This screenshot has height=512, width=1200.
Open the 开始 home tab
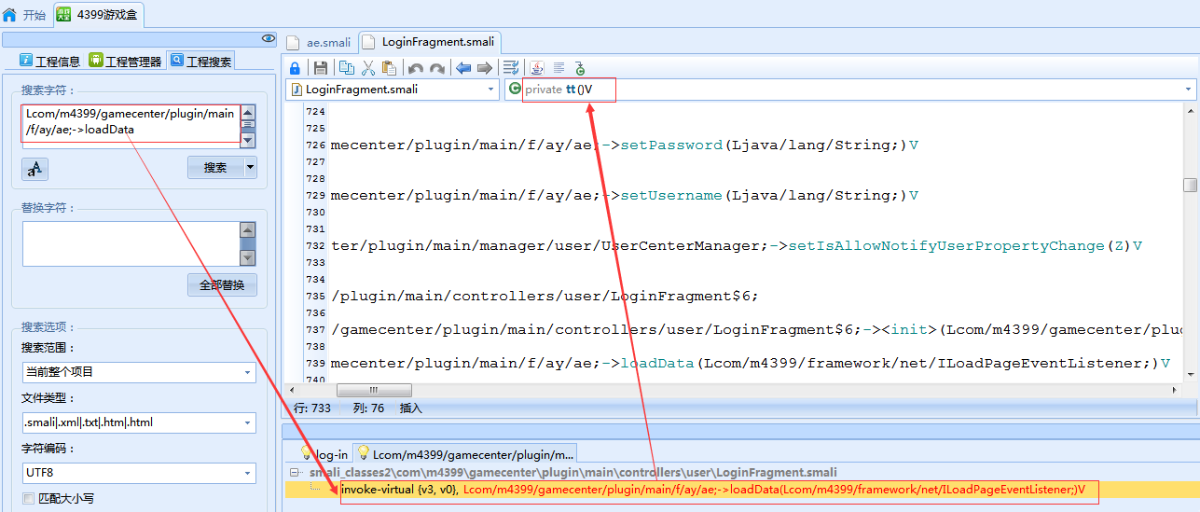(x=24, y=15)
